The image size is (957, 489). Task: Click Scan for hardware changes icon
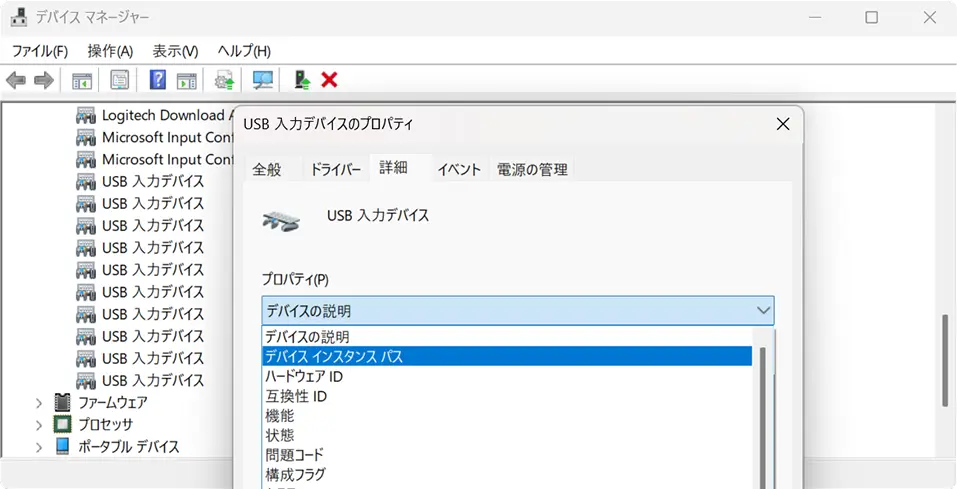point(263,80)
